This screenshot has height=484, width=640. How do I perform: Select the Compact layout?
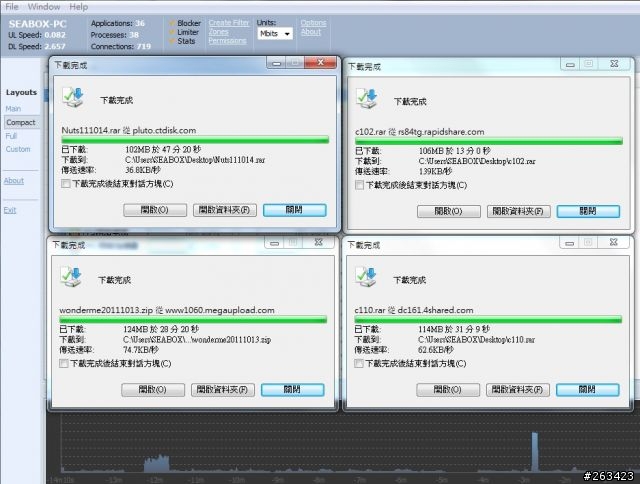pos(21,122)
